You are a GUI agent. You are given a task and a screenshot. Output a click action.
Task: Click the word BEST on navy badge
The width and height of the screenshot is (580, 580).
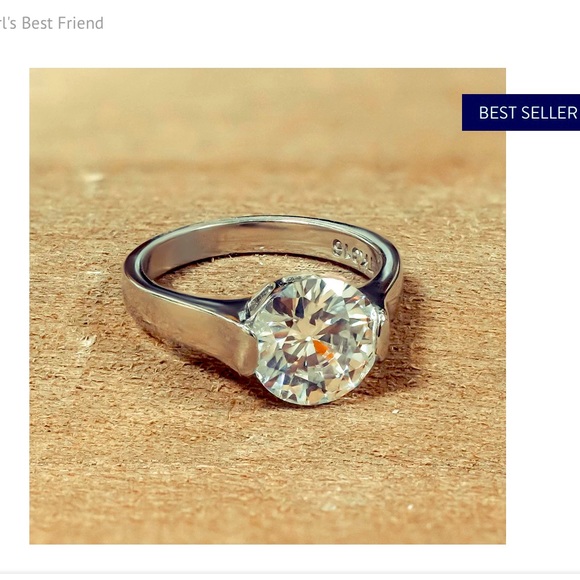(x=499, y=112)
